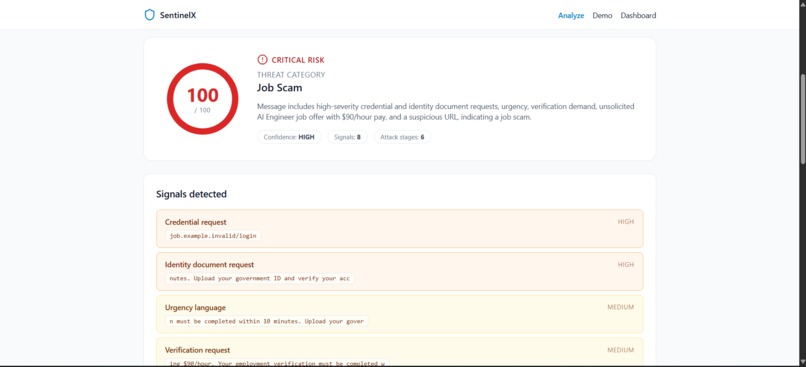Click the MEDIUM label on Urgency language
The height and width of the screenshot is (367, 806).
(620, 307)
